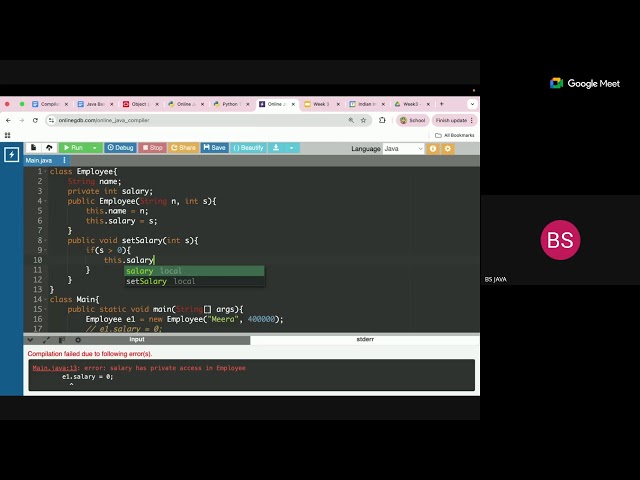Place cursor on 'private int salary;' line

point(110,191)
